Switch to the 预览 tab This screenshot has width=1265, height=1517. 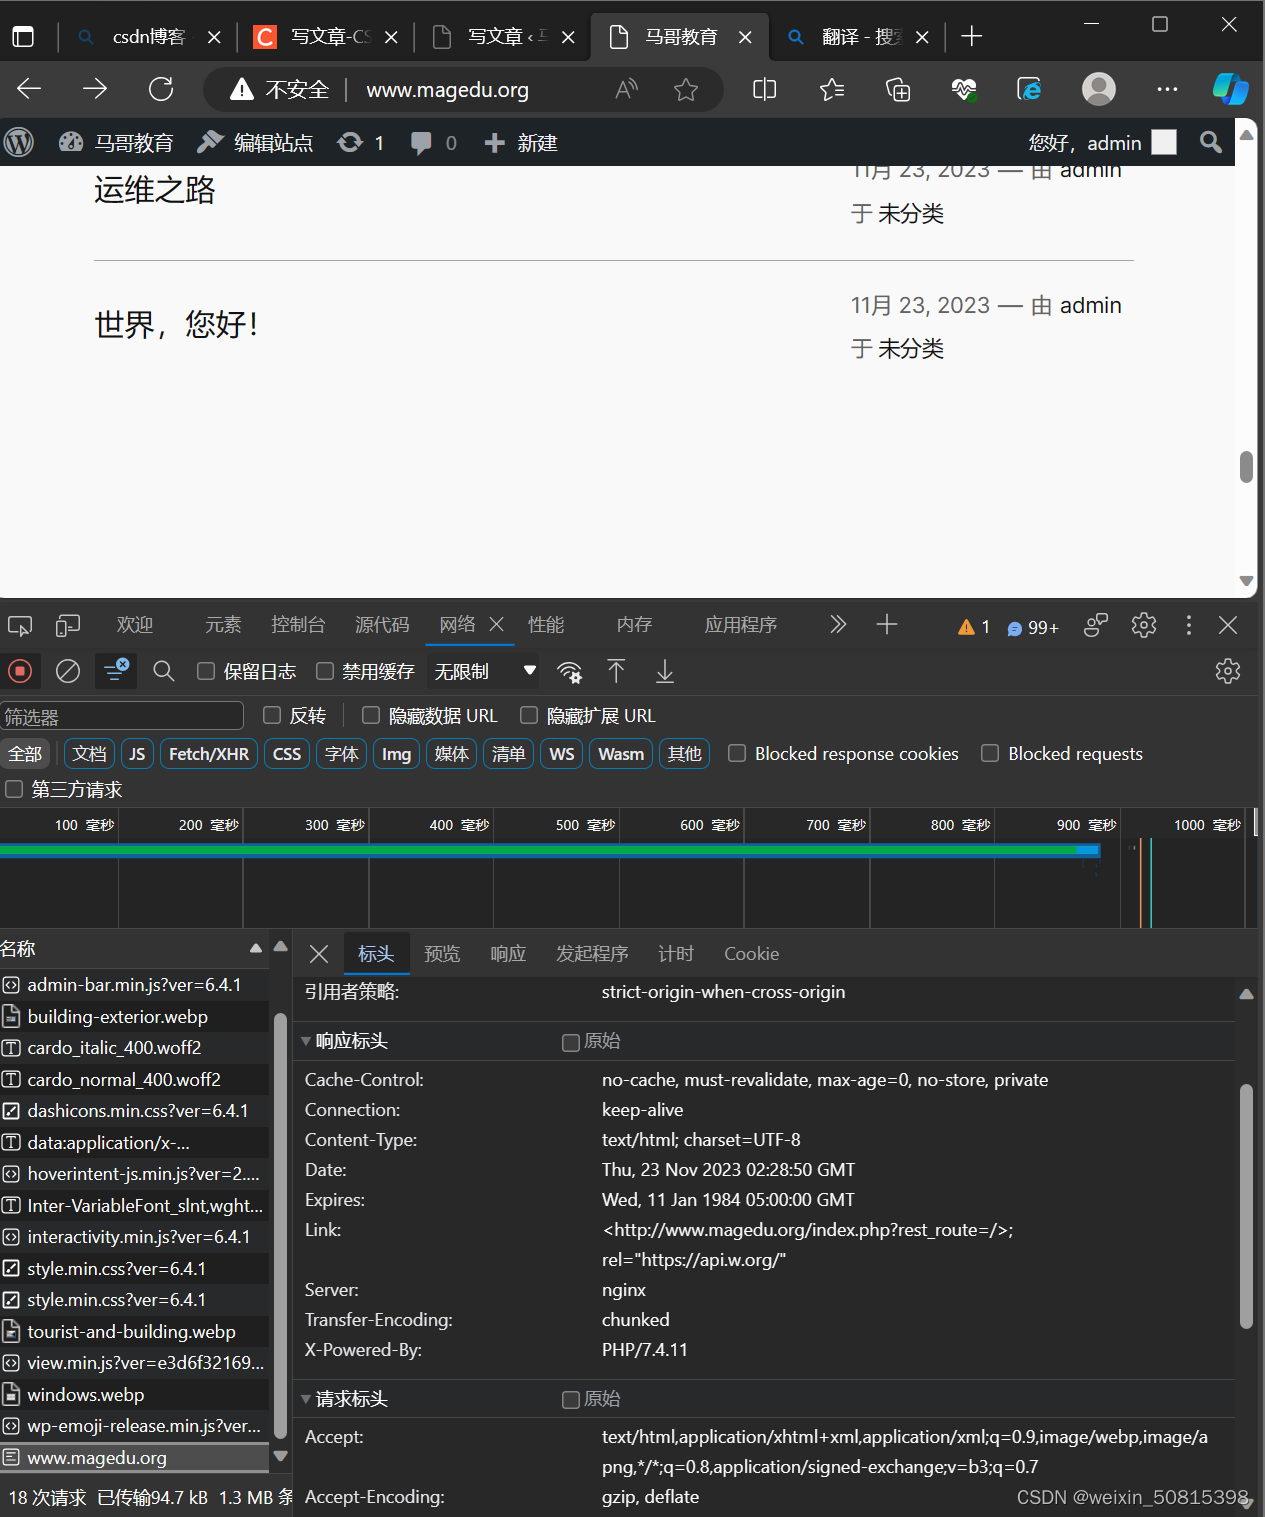pos(442,953)
